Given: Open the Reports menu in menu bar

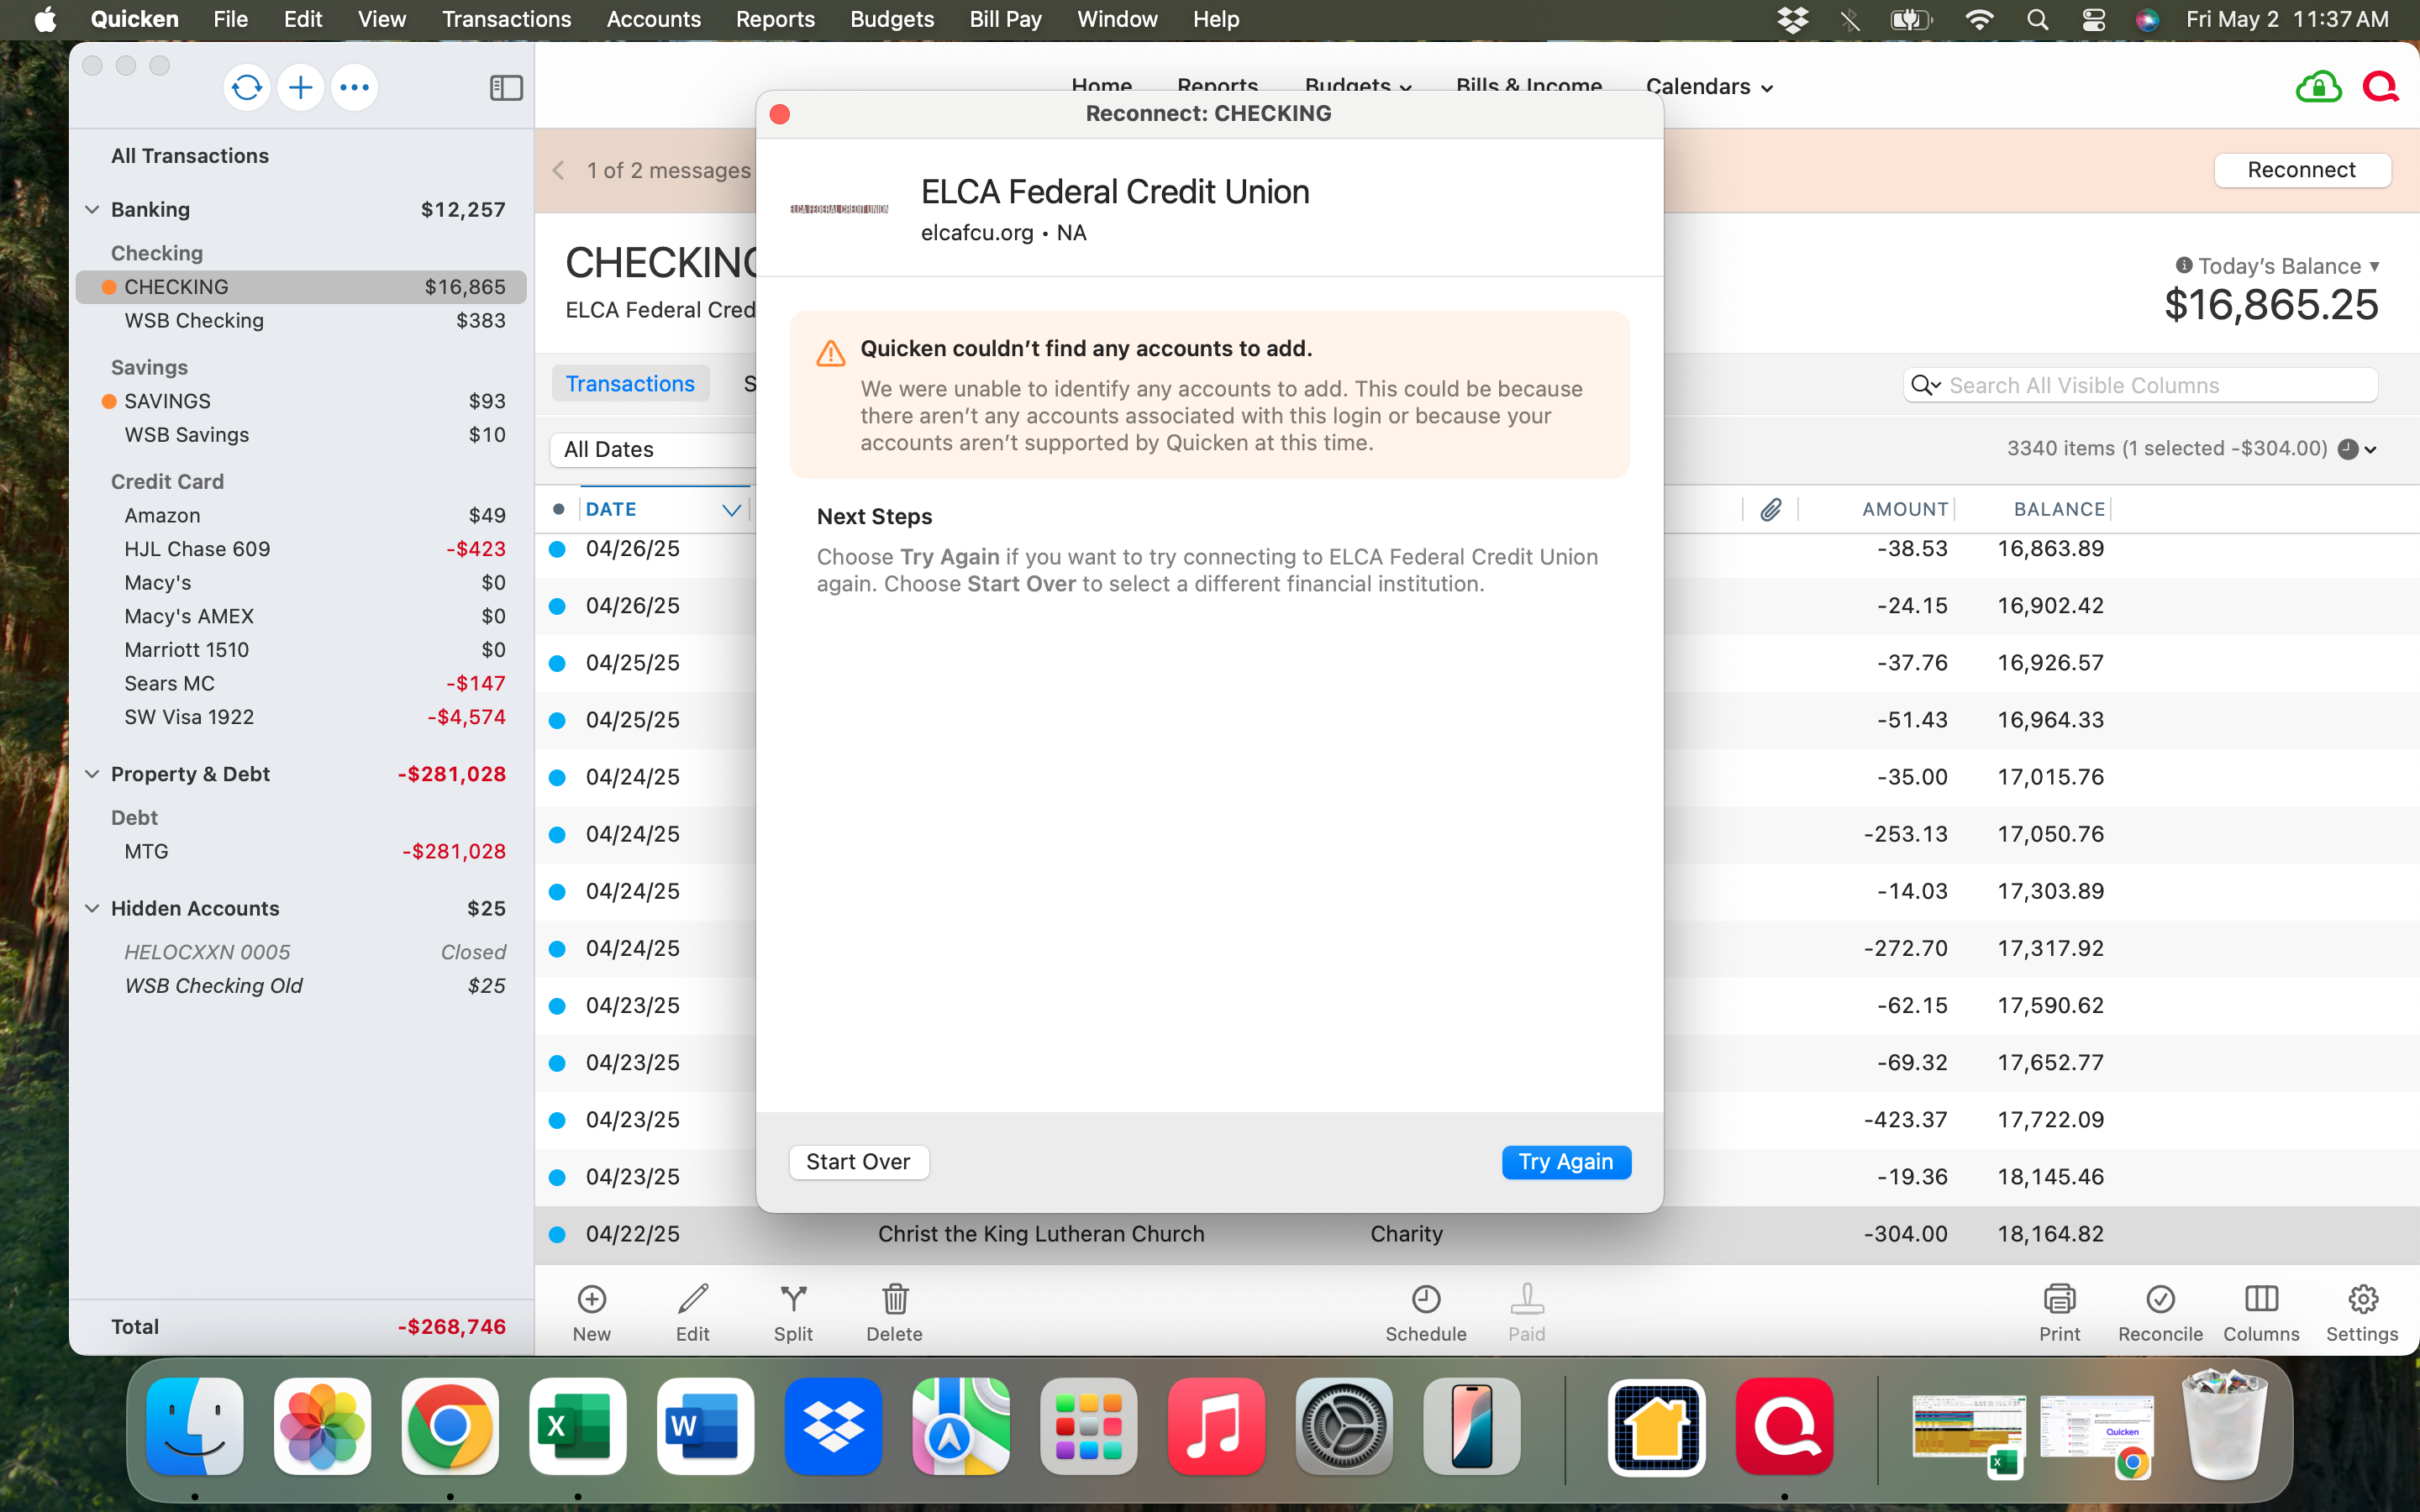Looking at the screenshot, I should 775,20.
